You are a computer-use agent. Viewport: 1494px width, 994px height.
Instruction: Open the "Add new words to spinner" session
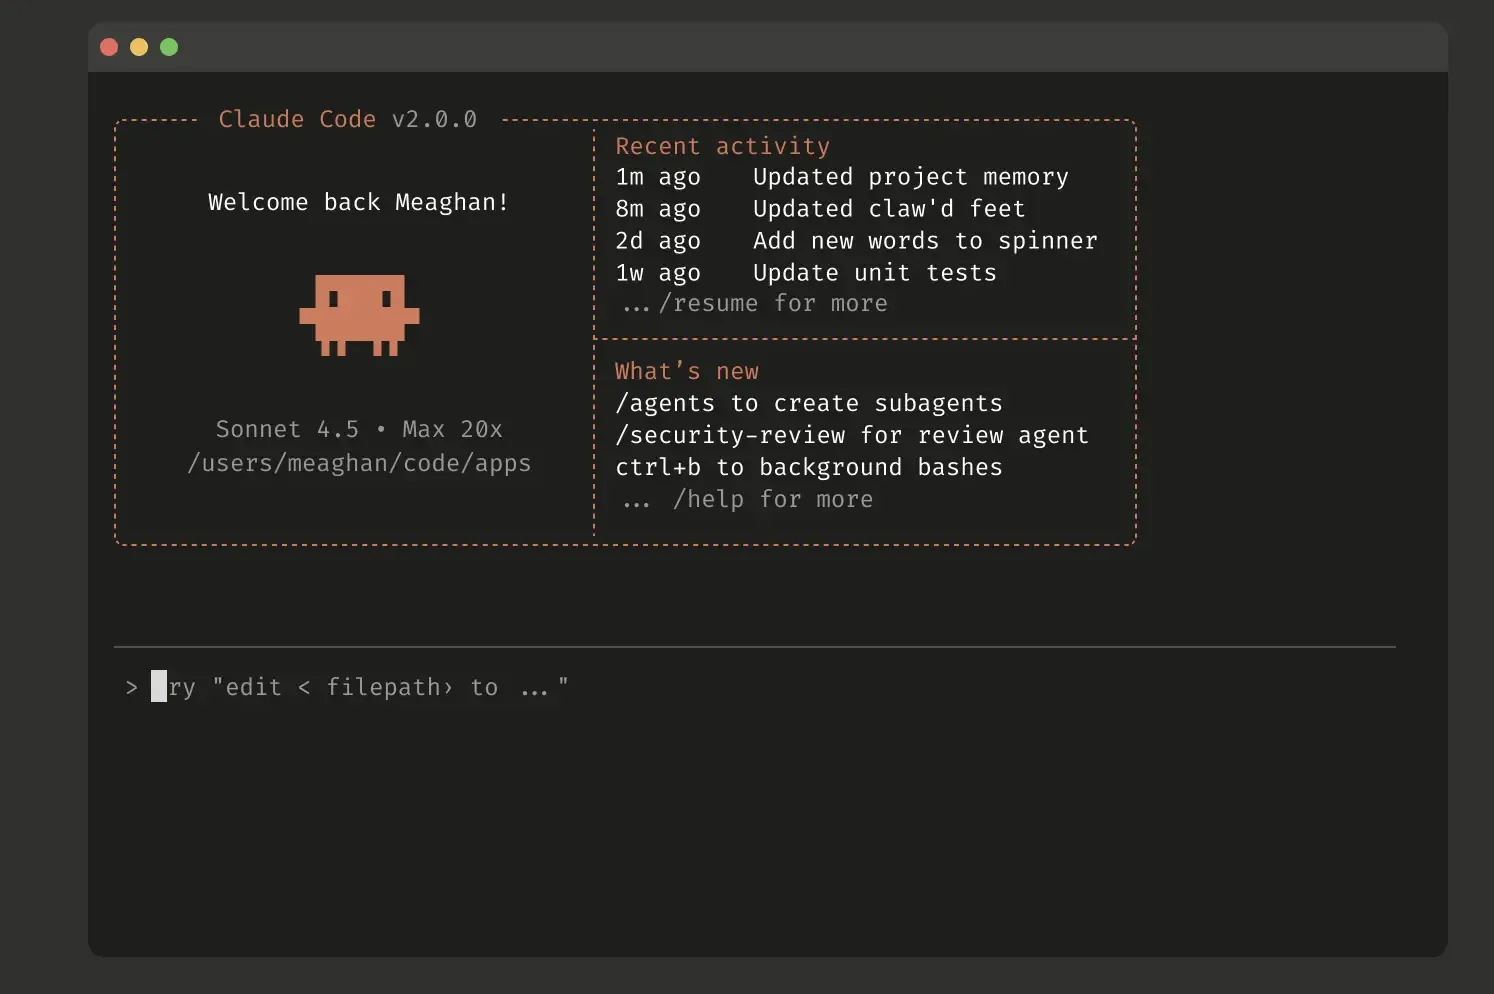(924, 241)
